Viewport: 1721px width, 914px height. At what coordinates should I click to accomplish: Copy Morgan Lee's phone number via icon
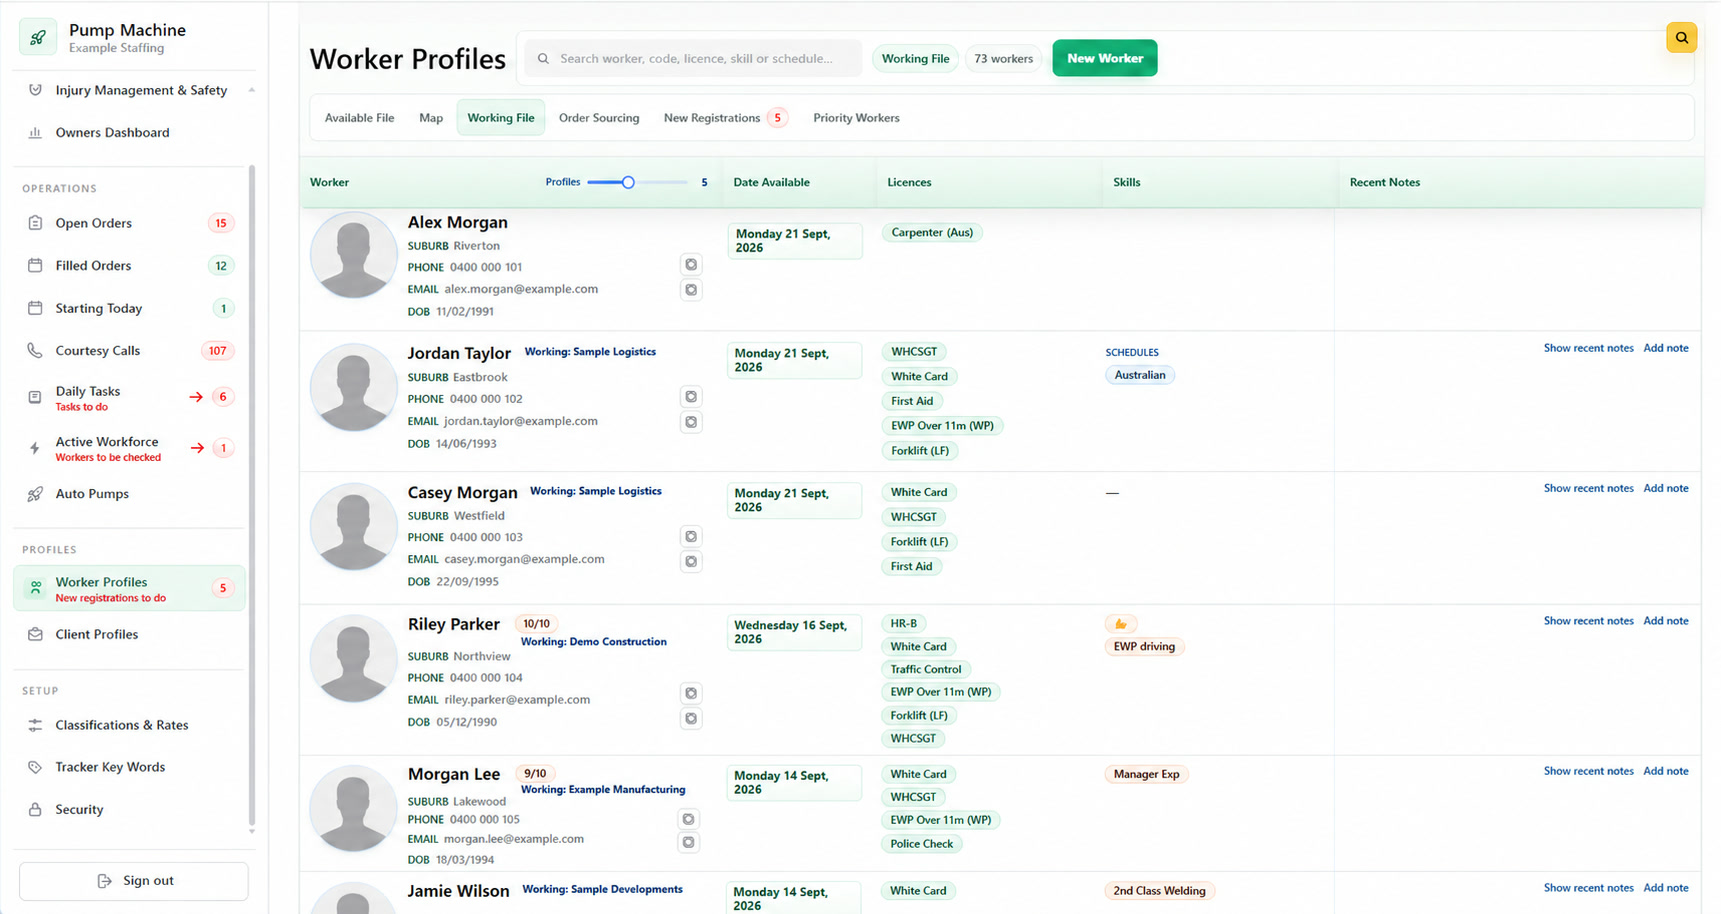point(689,819)
